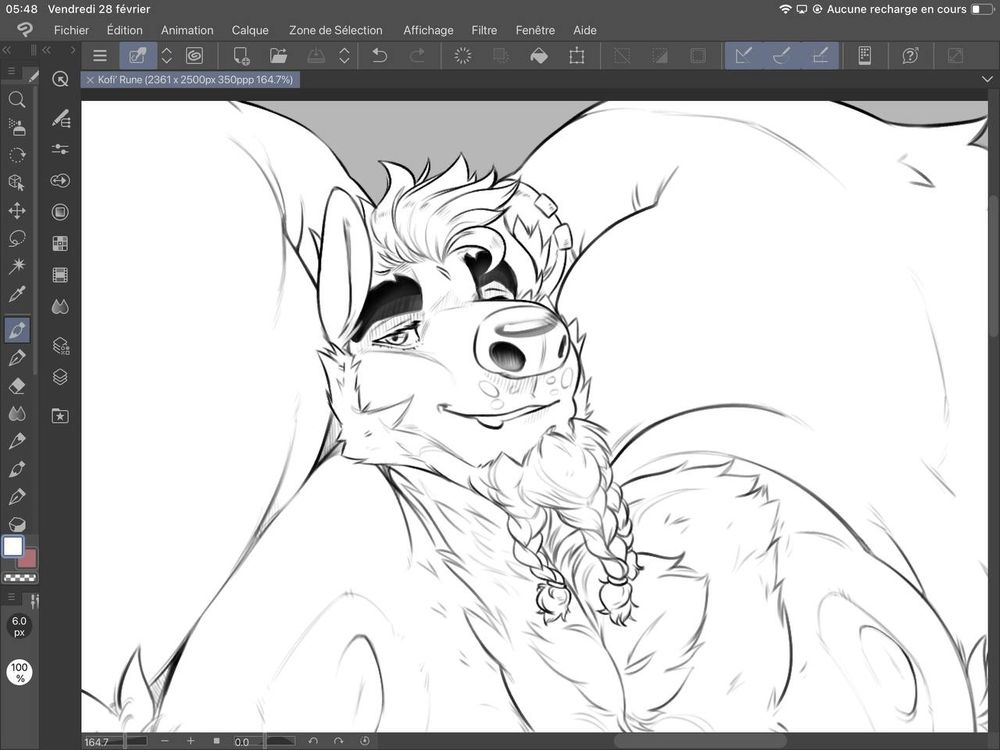This screenshot has width=1000, height=750.
Task: Create a new canvas with New icon
Action: [x=241, y=55]
